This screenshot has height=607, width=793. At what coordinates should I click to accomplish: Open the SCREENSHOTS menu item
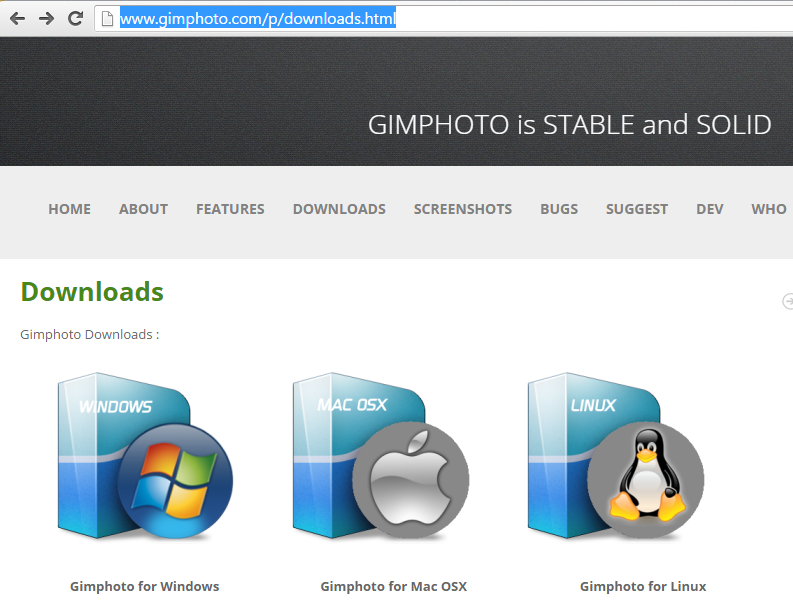point(463,209)
